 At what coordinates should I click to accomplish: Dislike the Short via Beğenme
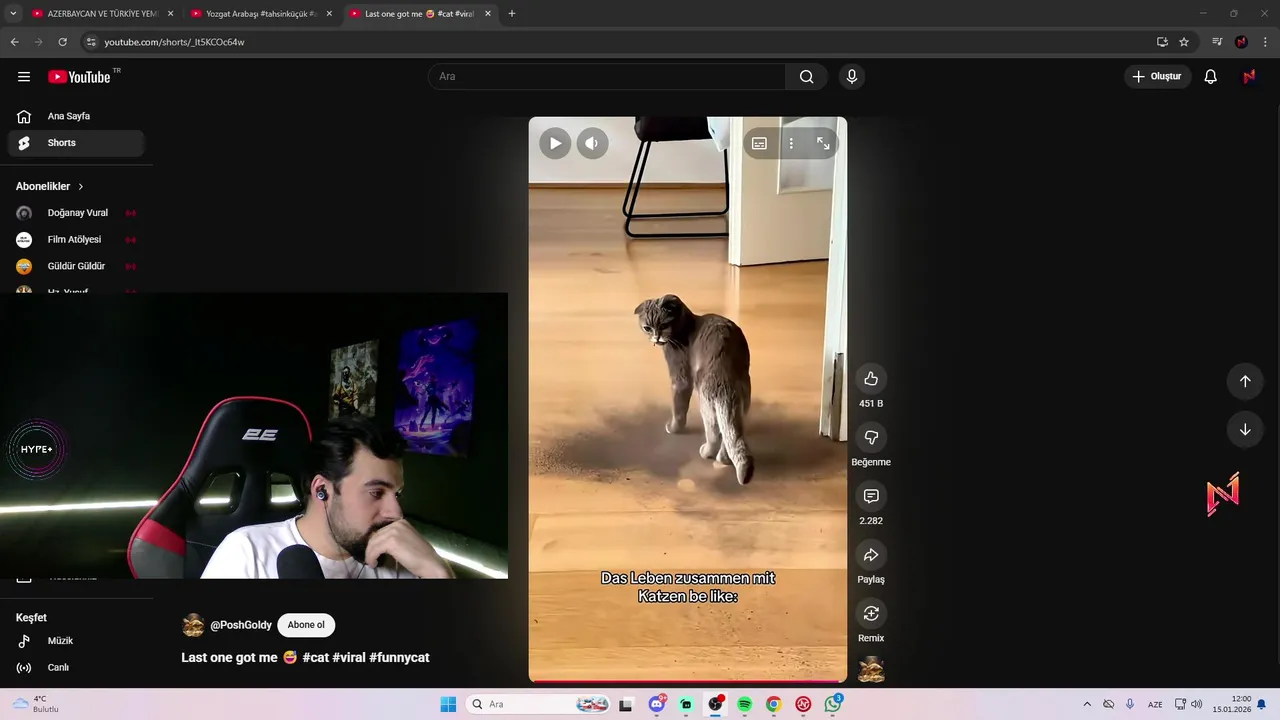(x=871, y=437)
